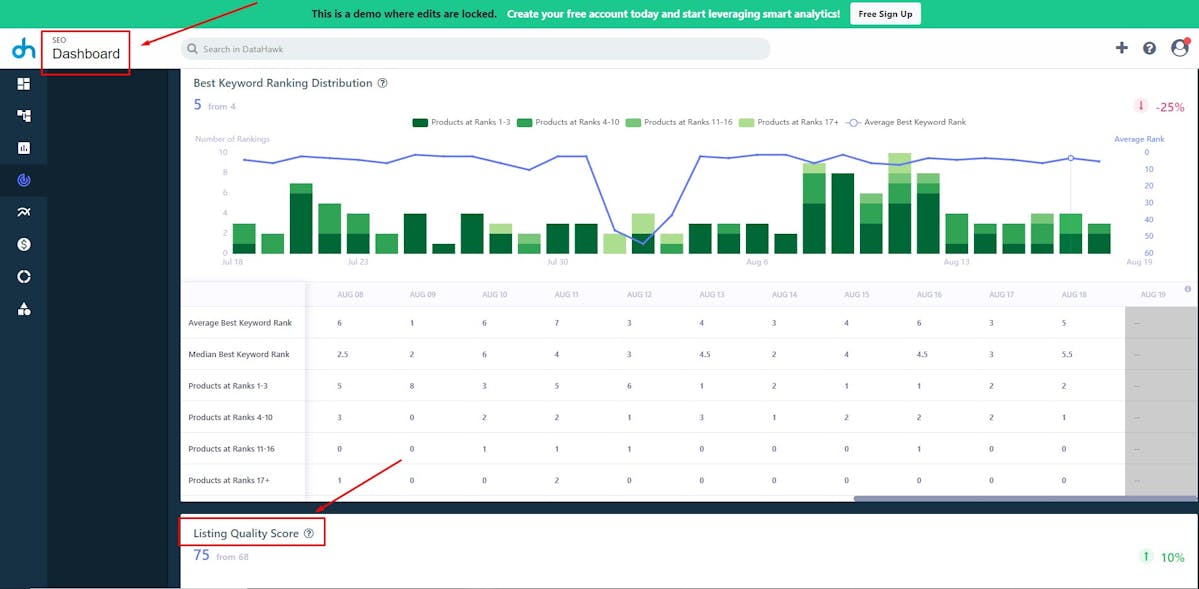The width and height of the screenshot is (1199, 589).
Task: Click help icon beside Listing Quality Score
Action: point(309,533)
